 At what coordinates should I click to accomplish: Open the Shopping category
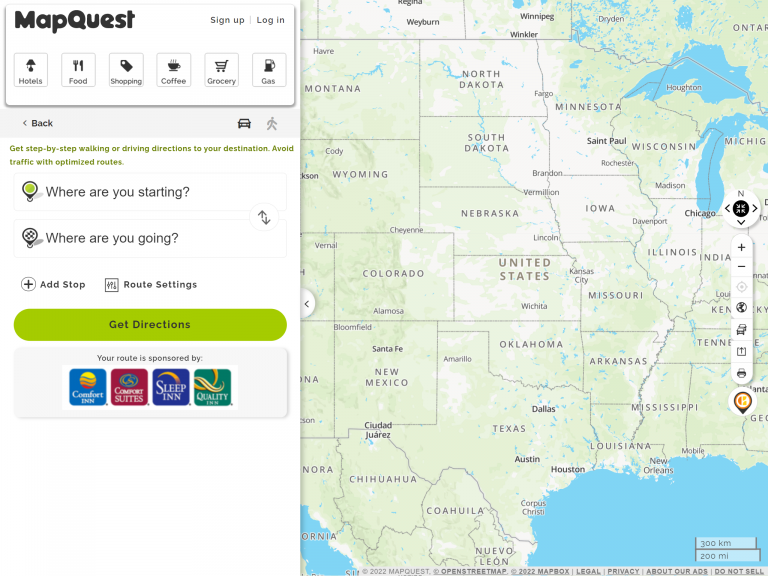(x=126, y=70)
